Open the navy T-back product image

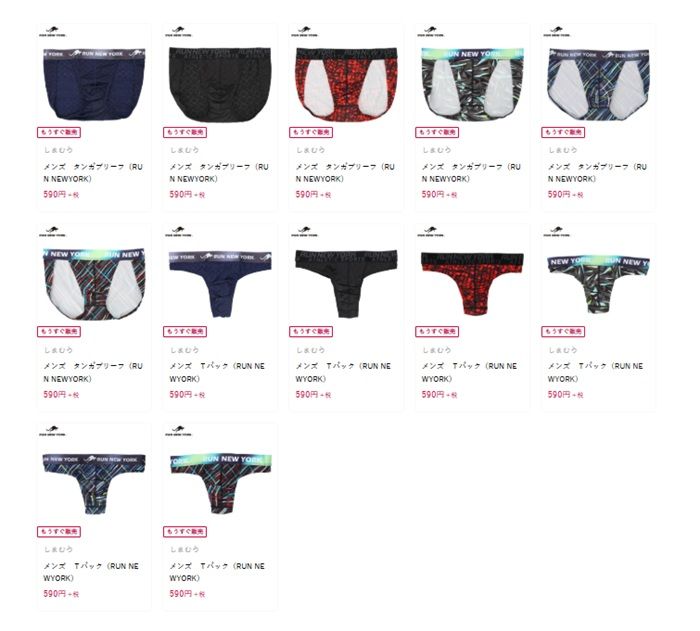[220, 284]
